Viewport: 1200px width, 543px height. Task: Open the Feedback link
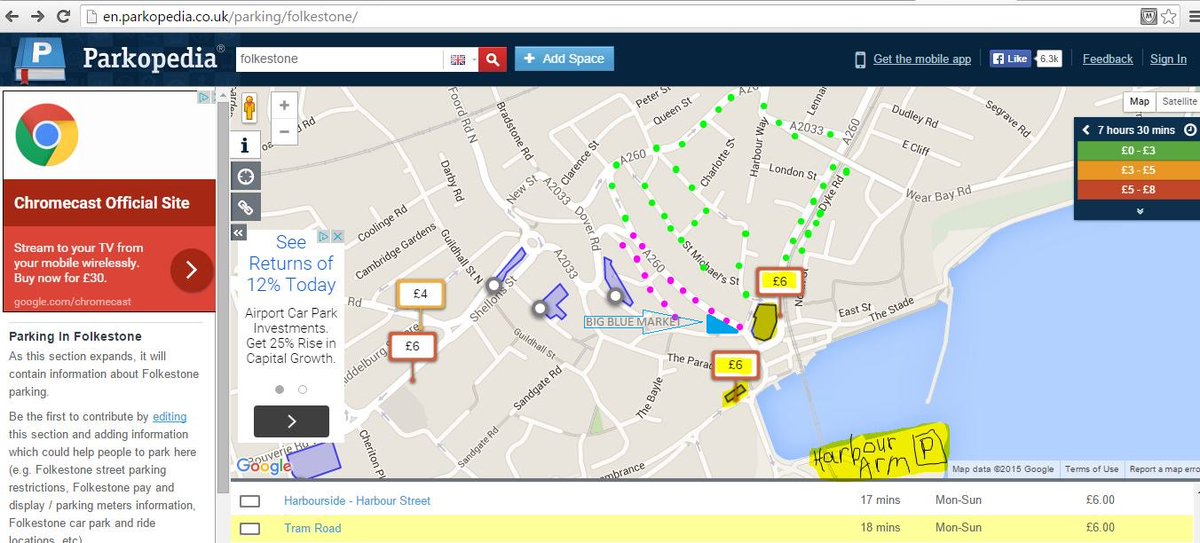[x=1108, y=59]
